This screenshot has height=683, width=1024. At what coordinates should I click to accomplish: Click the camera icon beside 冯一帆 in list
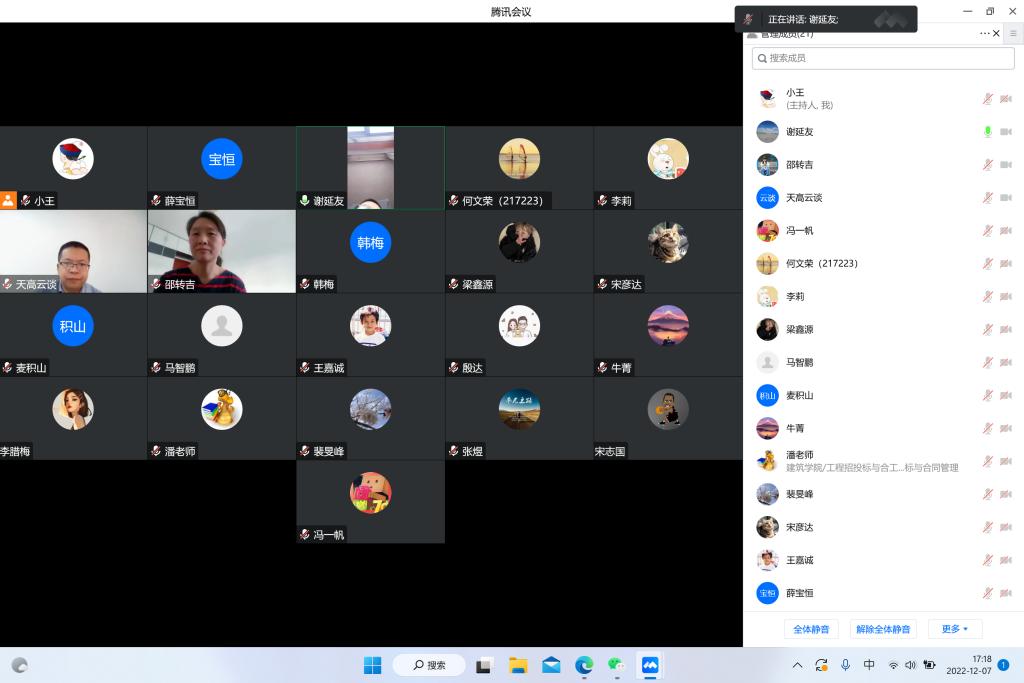coord(1006,231)
